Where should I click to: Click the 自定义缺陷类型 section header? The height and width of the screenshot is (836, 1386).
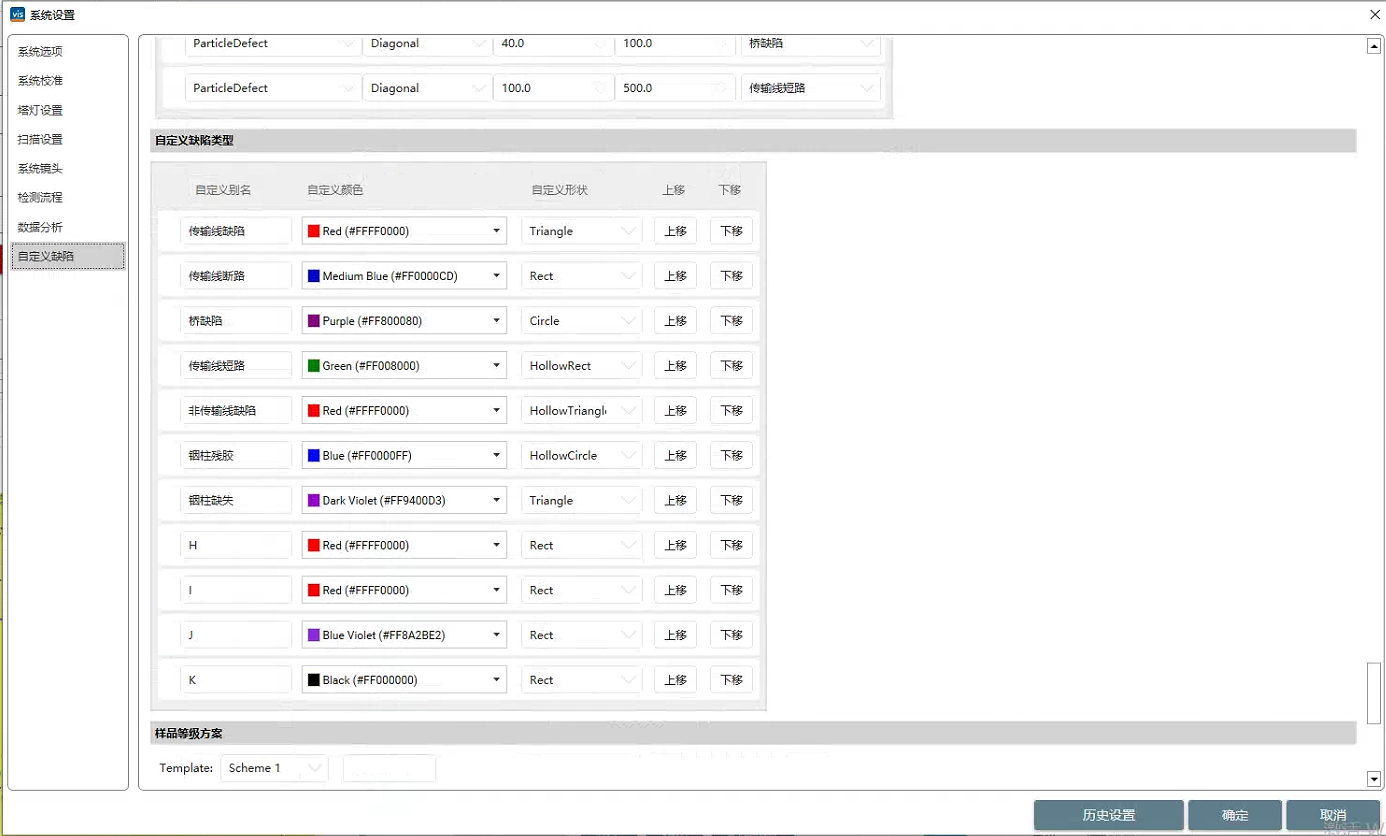tap(753, 141)
